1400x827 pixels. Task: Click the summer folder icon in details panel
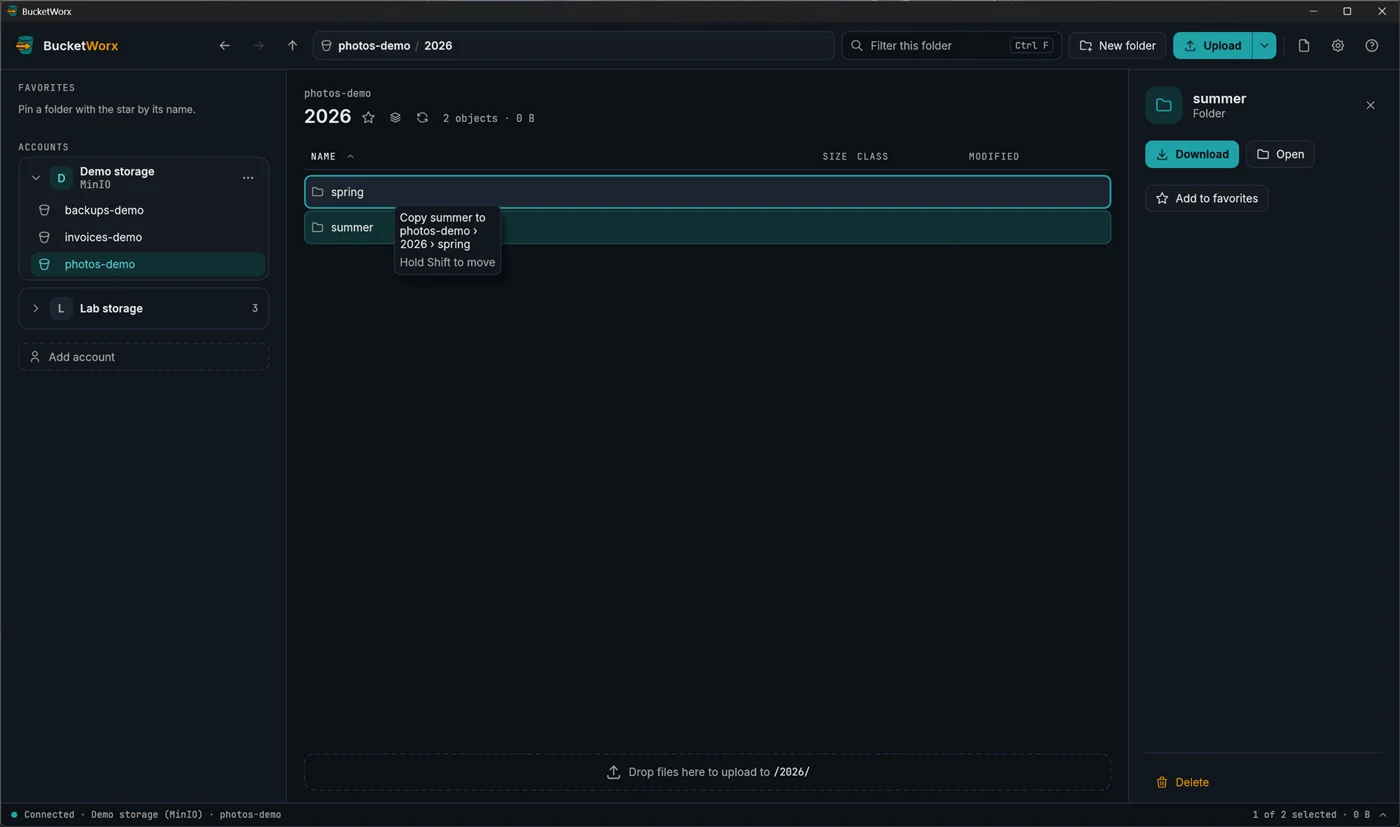(x=1164, y=105)
